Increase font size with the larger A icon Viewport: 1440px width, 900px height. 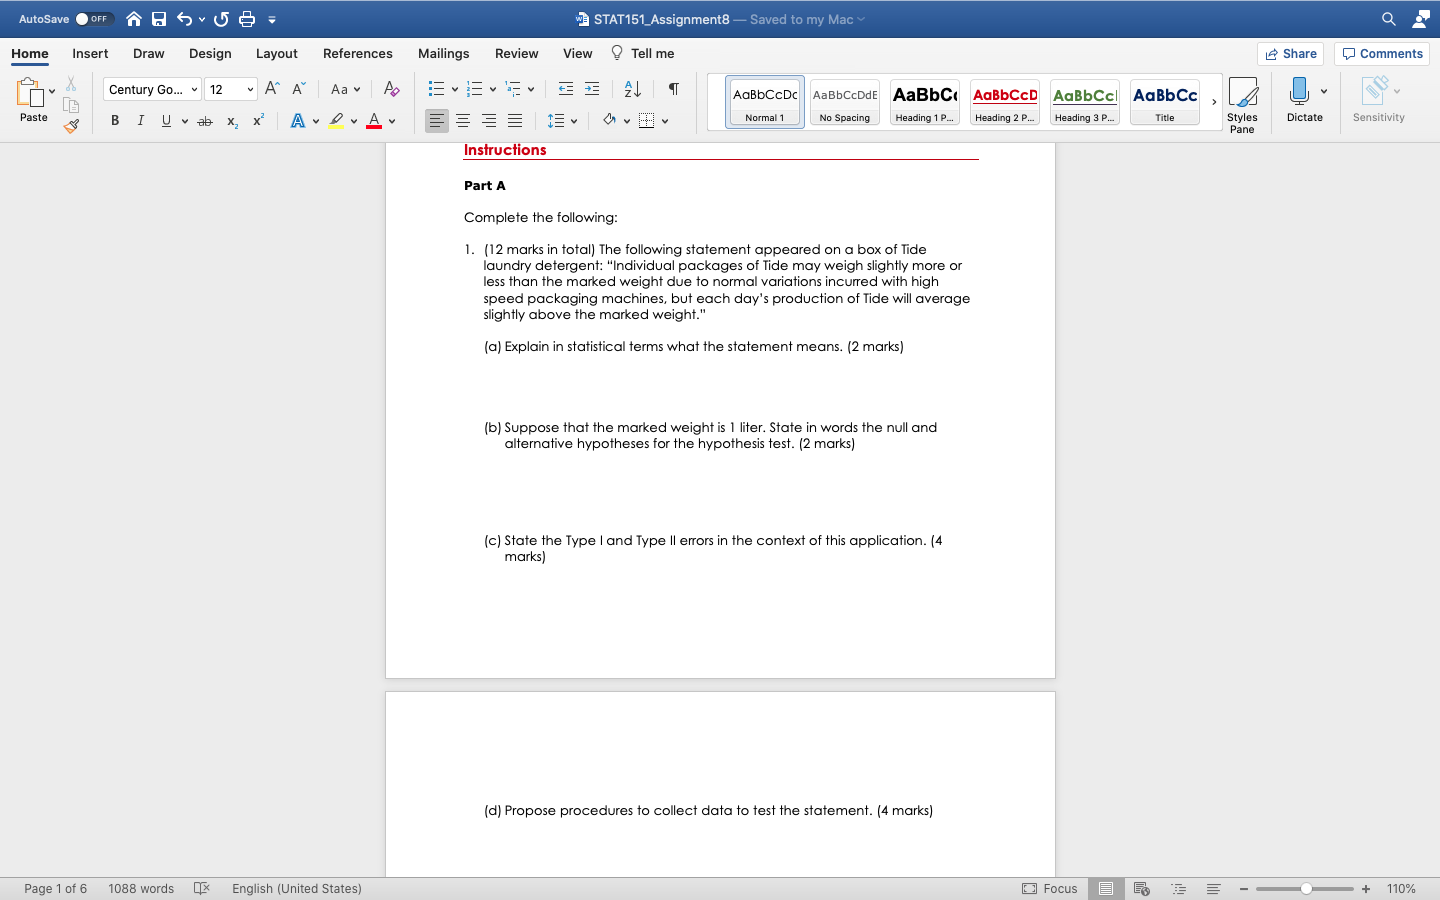click(272, 89)
